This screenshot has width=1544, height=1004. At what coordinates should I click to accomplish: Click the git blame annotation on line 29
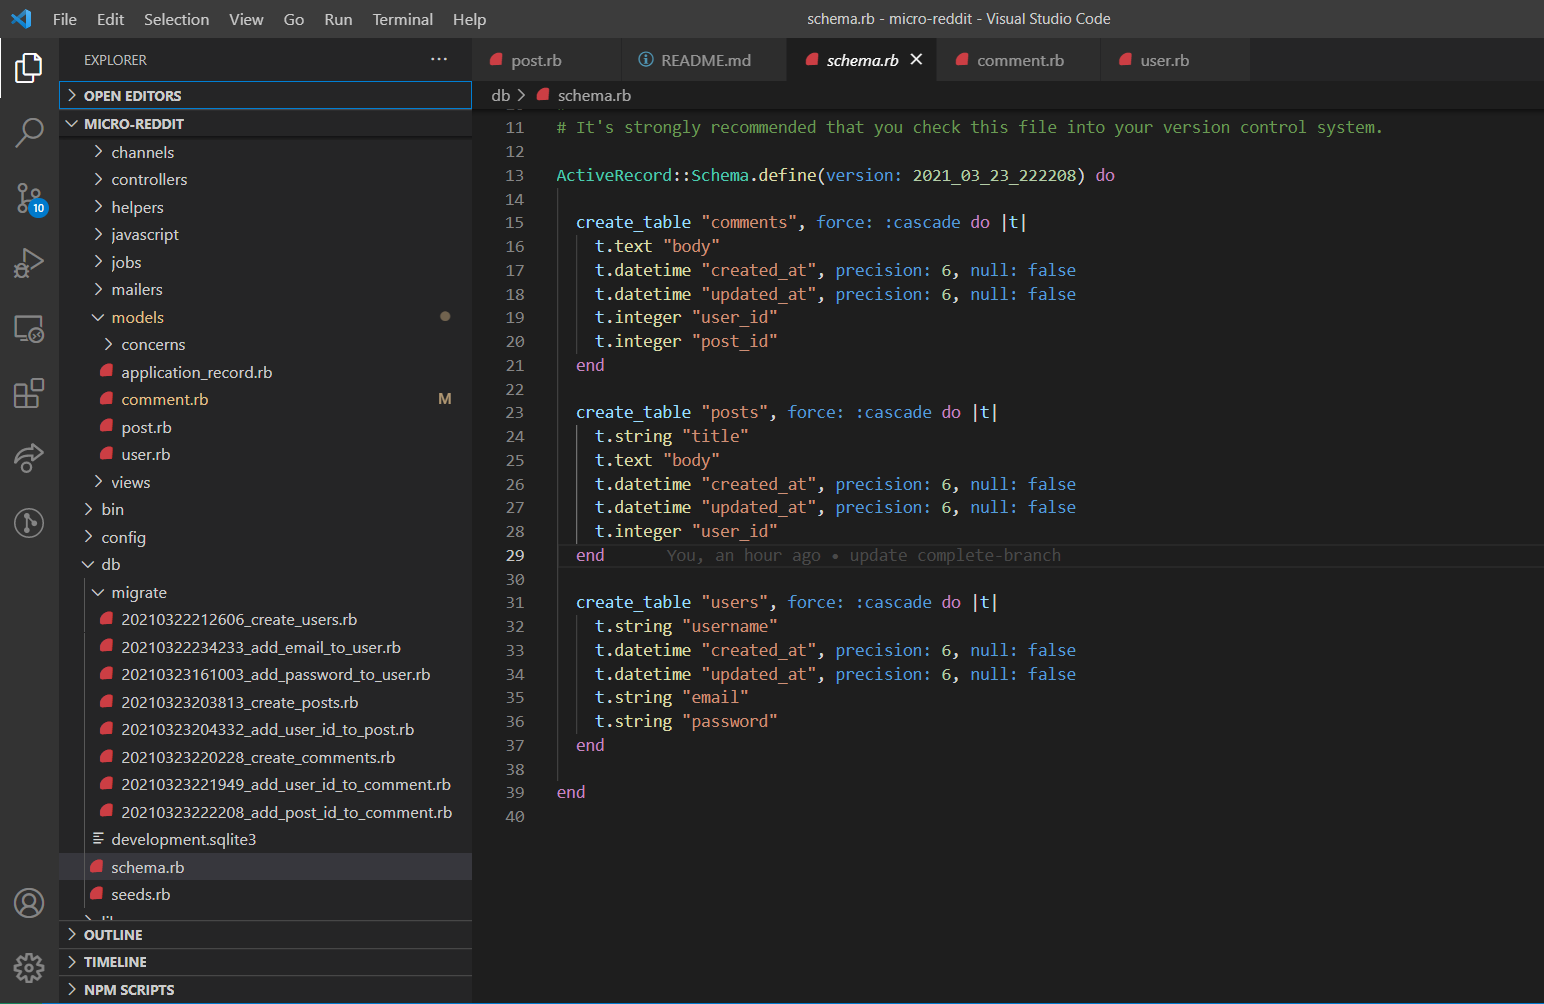(864, 555)
